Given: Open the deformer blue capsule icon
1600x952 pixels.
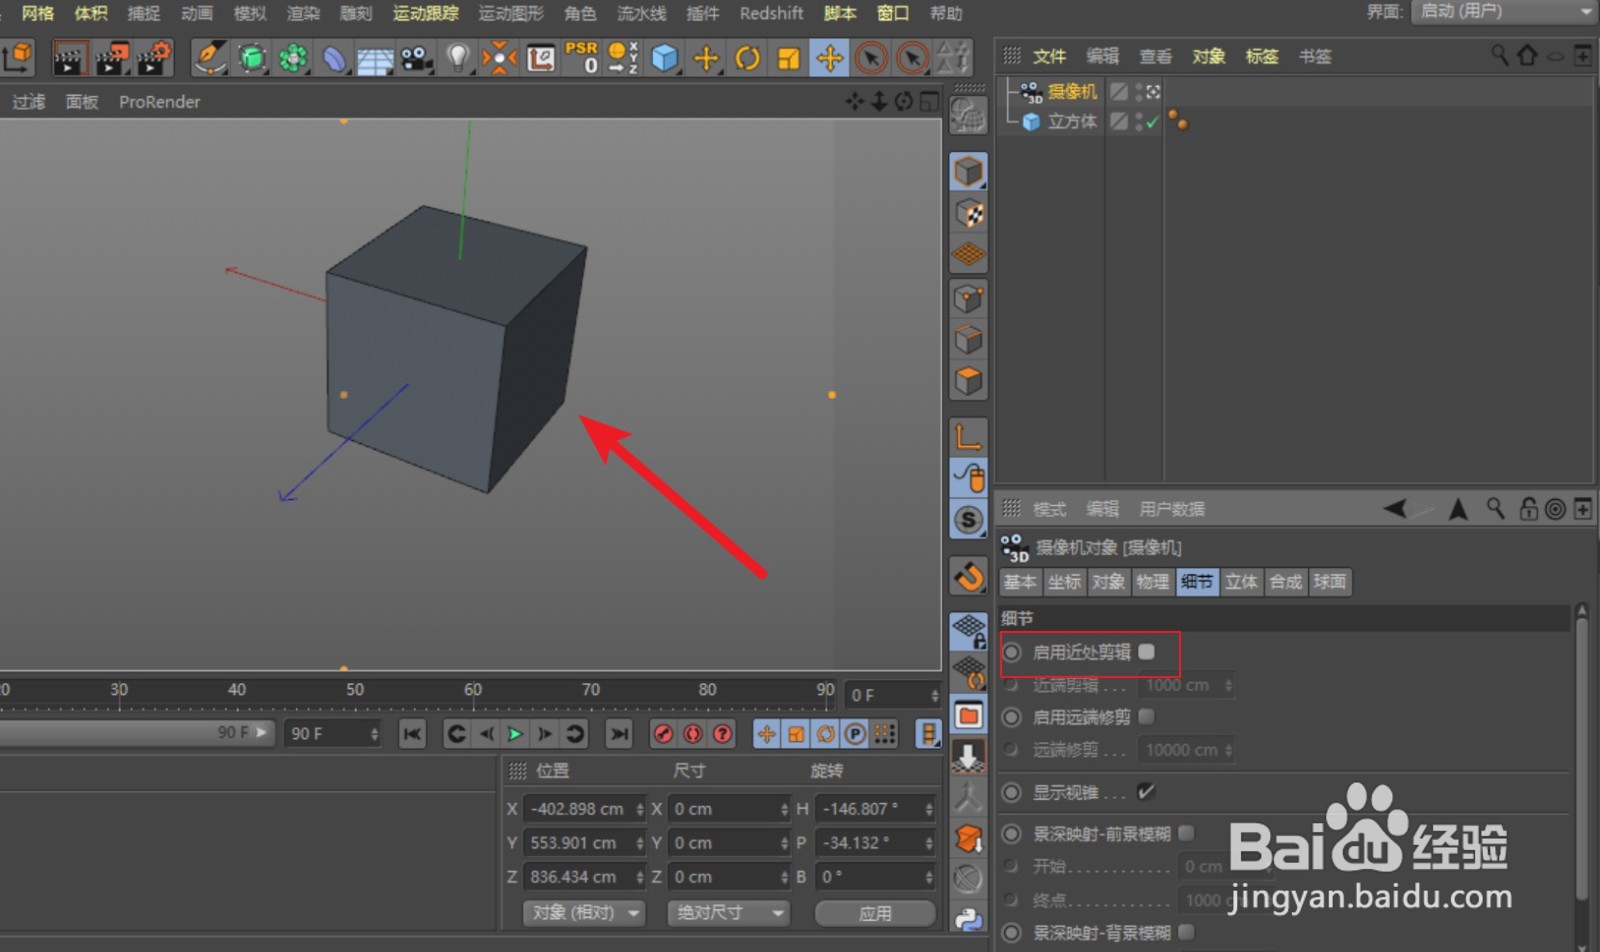Looking at the screenshot, I should pos(334,58).
